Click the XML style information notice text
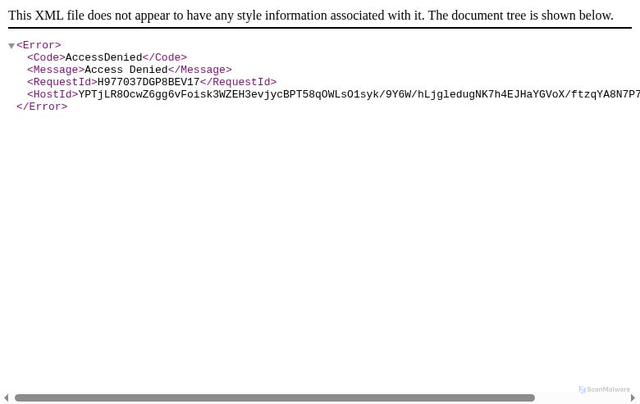 click(x=311, y=16)
